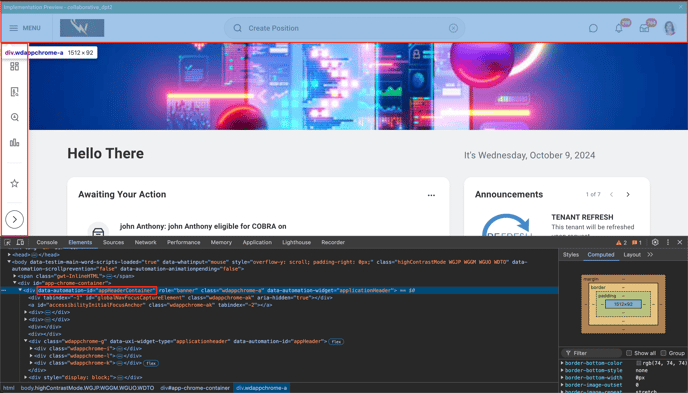Open the Recorder tab
The image size is (688, 393).
click(333, 242)
